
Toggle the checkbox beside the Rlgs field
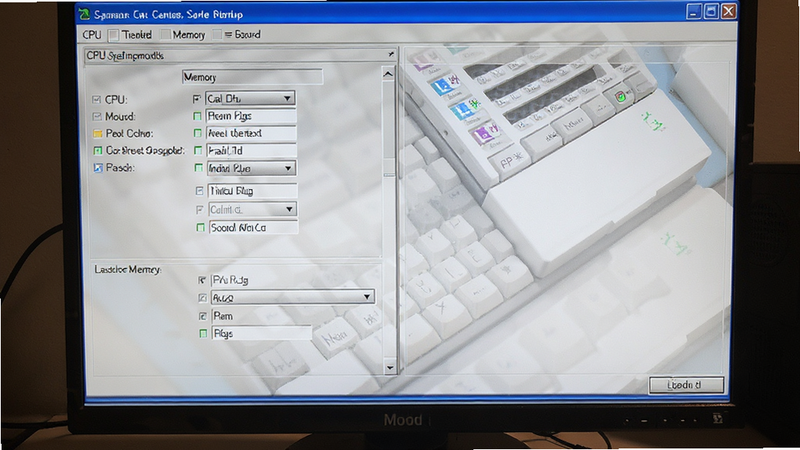tap(203, 334)
